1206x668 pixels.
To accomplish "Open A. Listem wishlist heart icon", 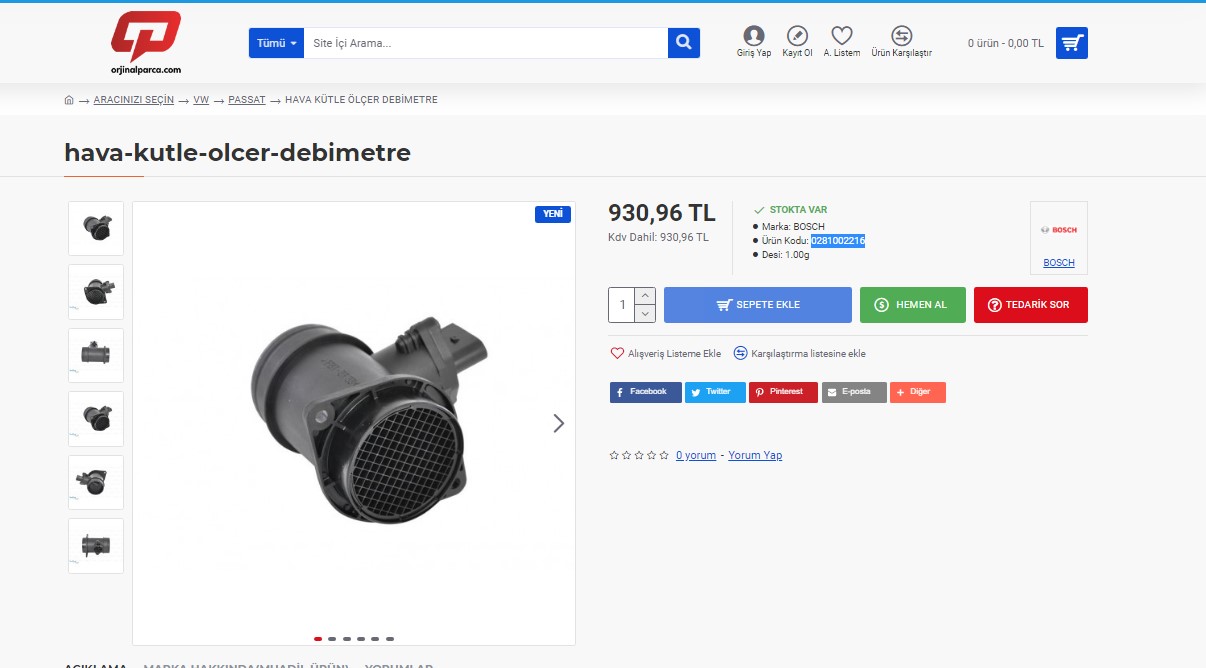I will pyautogui.click(x=842, y=36).
